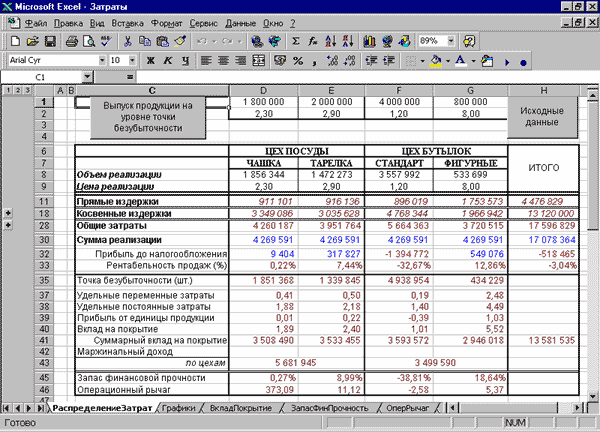600x432 pixels.
Task: Click horizontal scrollbar right arrow
Action: coord(577,408)
